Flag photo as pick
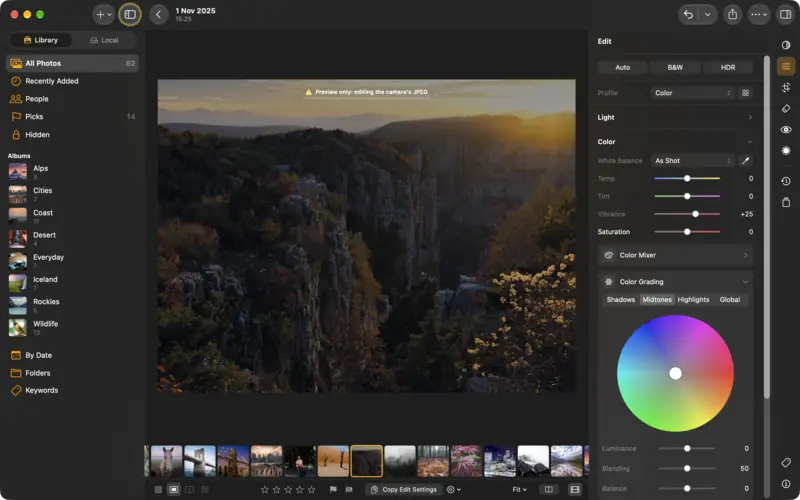 (x=333, y=490)
